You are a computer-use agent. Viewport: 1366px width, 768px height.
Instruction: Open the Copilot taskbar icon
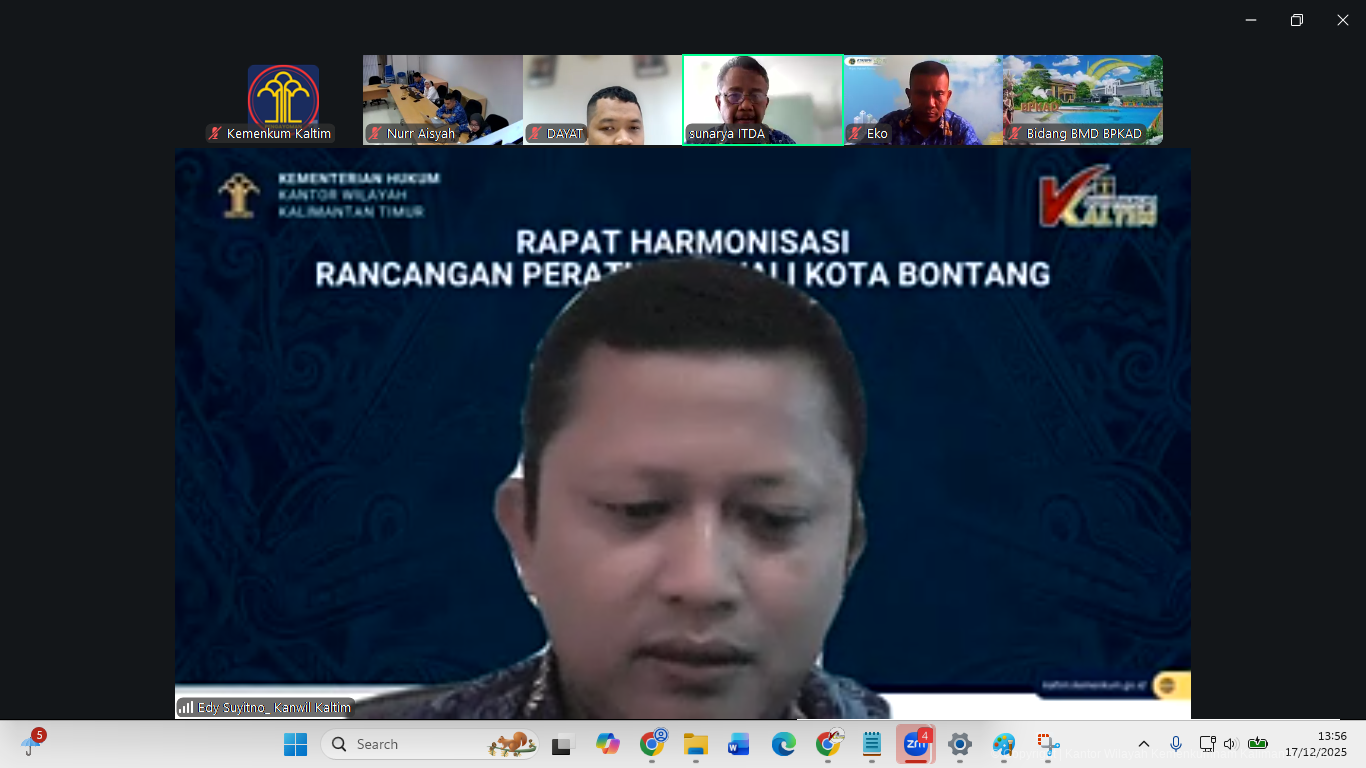pos(607,744)
